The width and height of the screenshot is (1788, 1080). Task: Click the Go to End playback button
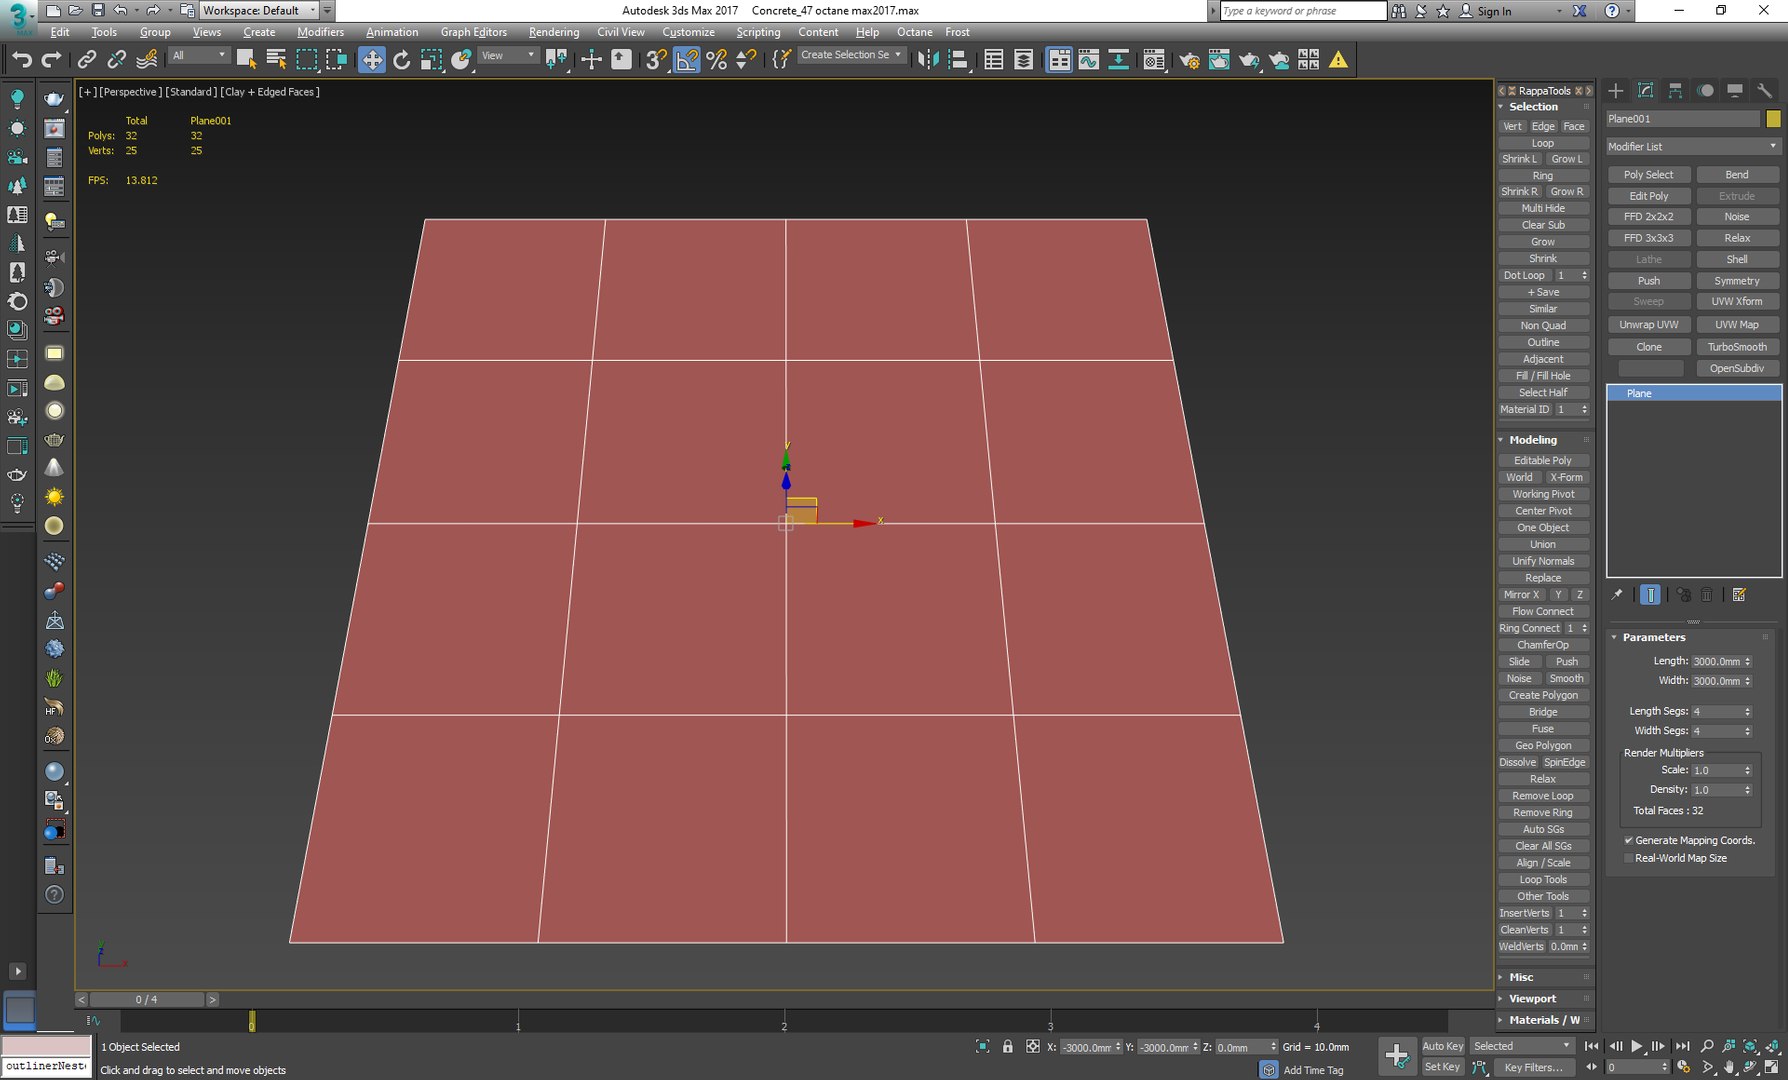pyautogui.click(x=1682, y=1046)
